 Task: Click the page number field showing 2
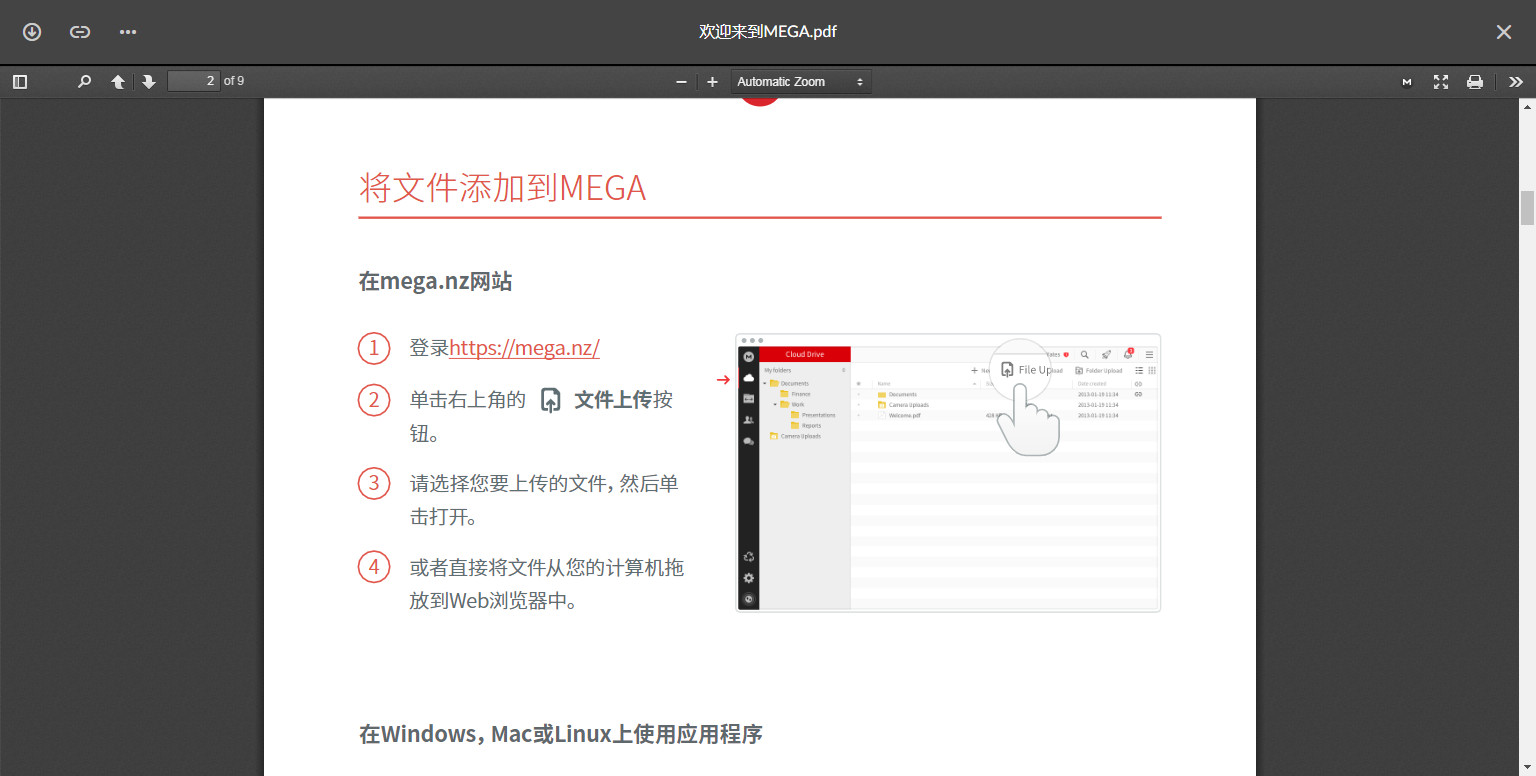pos(193,81)
